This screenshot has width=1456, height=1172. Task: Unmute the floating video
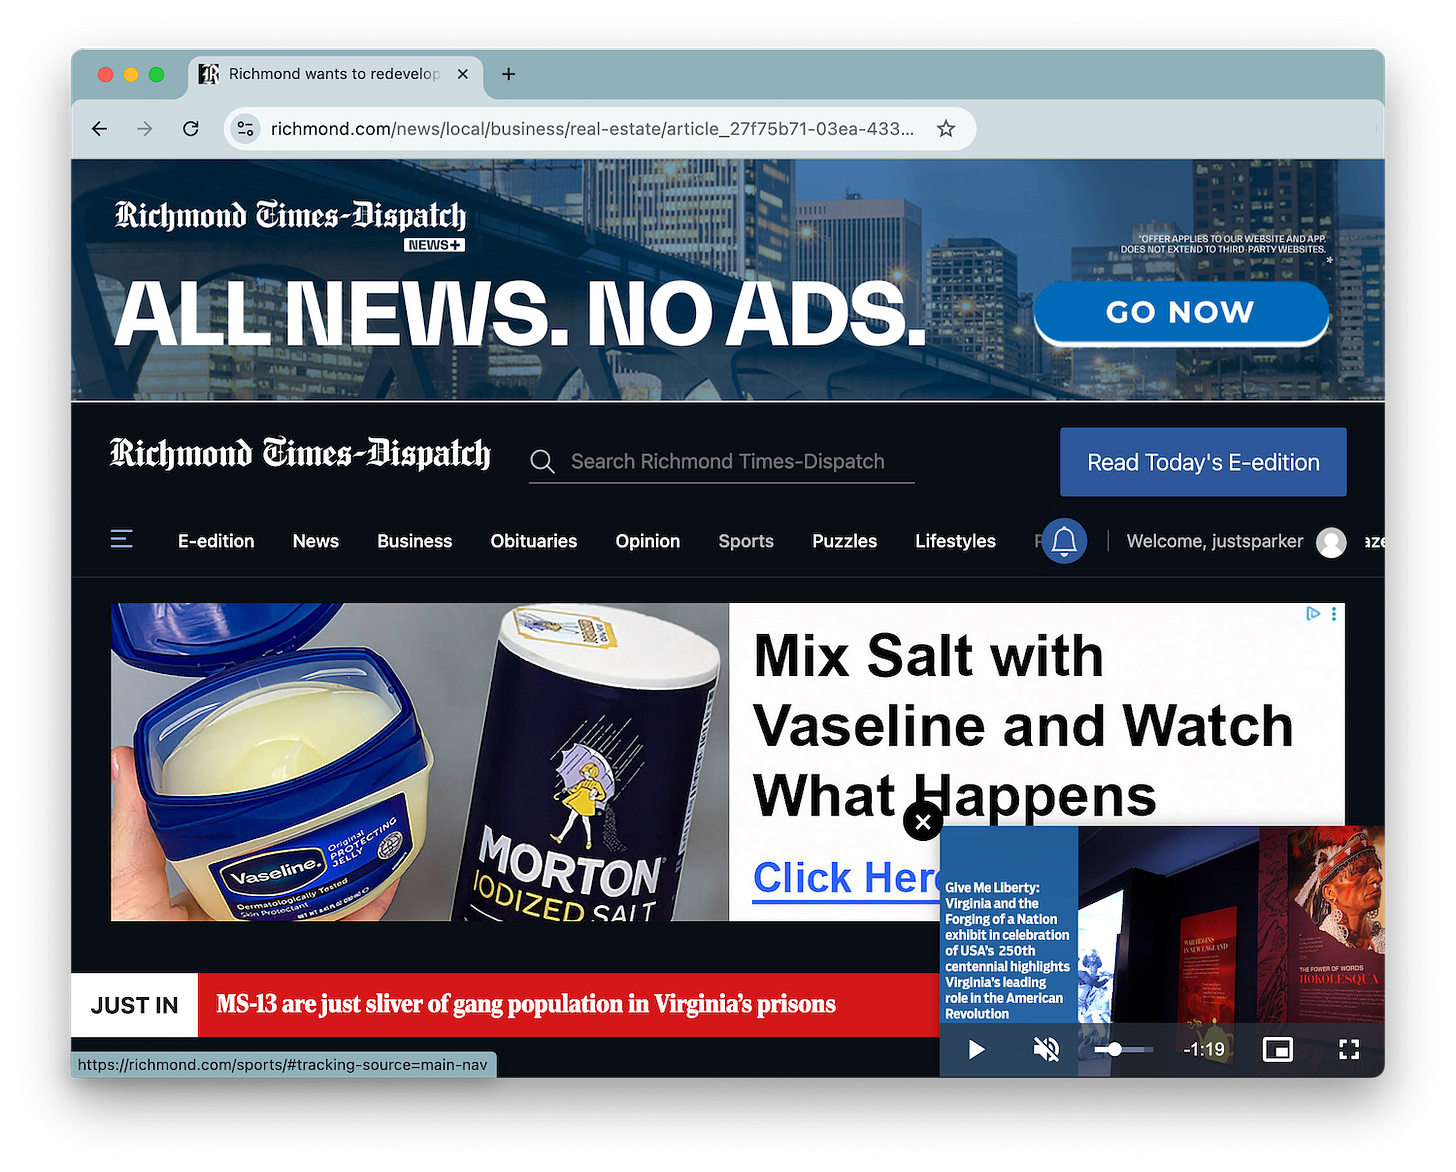[x=1046, y=1049]
